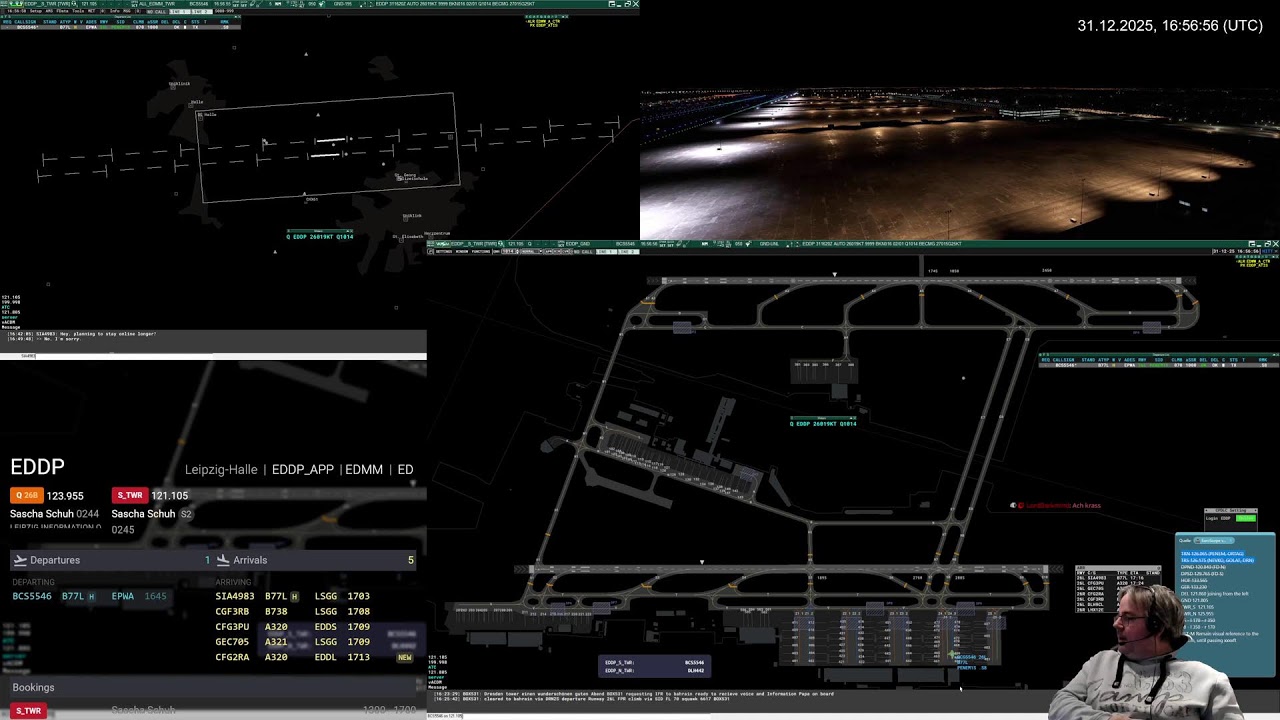
Task: Open the Tools menu in EuroScope toolbar
Action: [78, 11]
